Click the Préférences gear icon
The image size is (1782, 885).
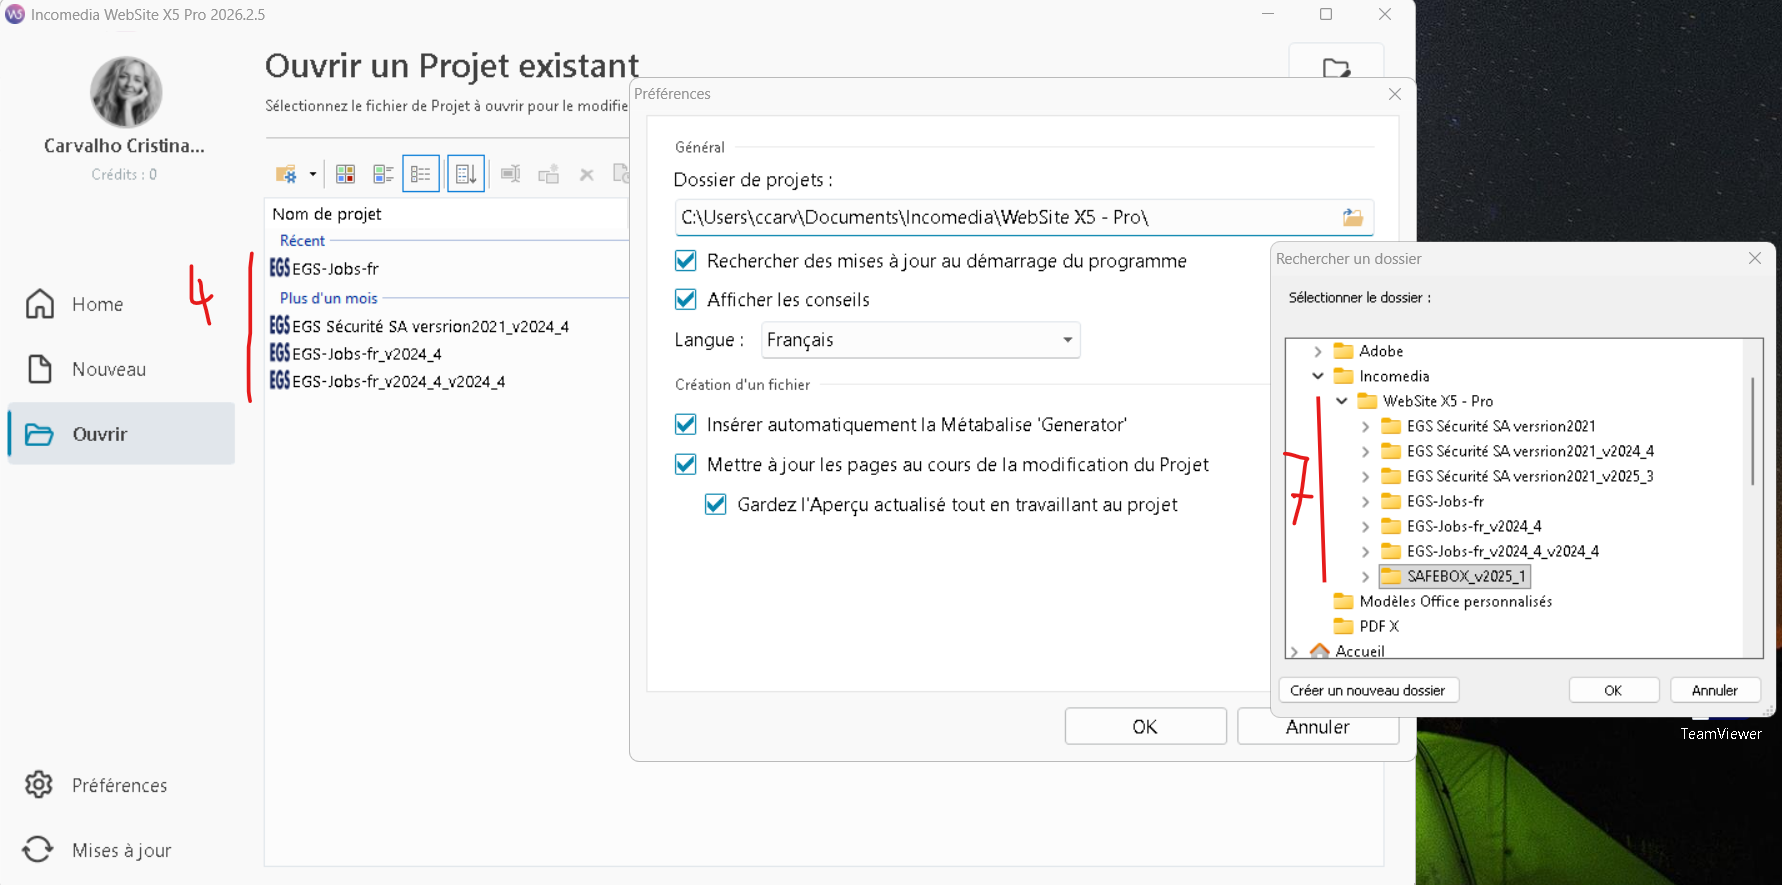39,785
